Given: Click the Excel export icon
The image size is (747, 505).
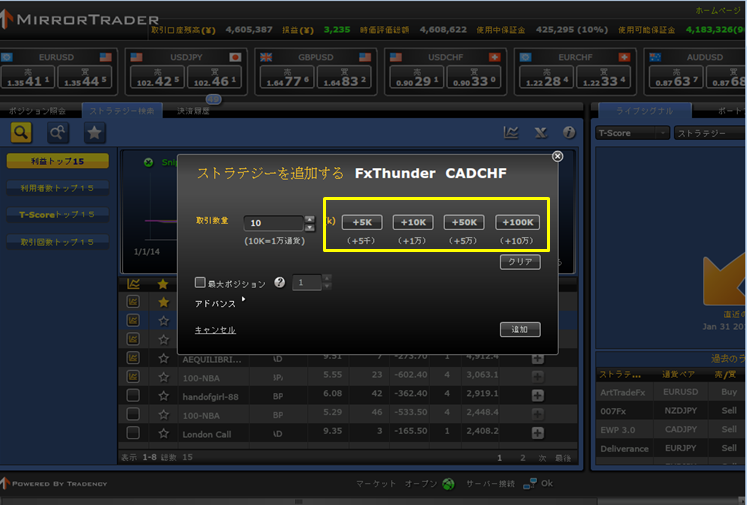Looking at the screenshot, I should pos(540,132).
